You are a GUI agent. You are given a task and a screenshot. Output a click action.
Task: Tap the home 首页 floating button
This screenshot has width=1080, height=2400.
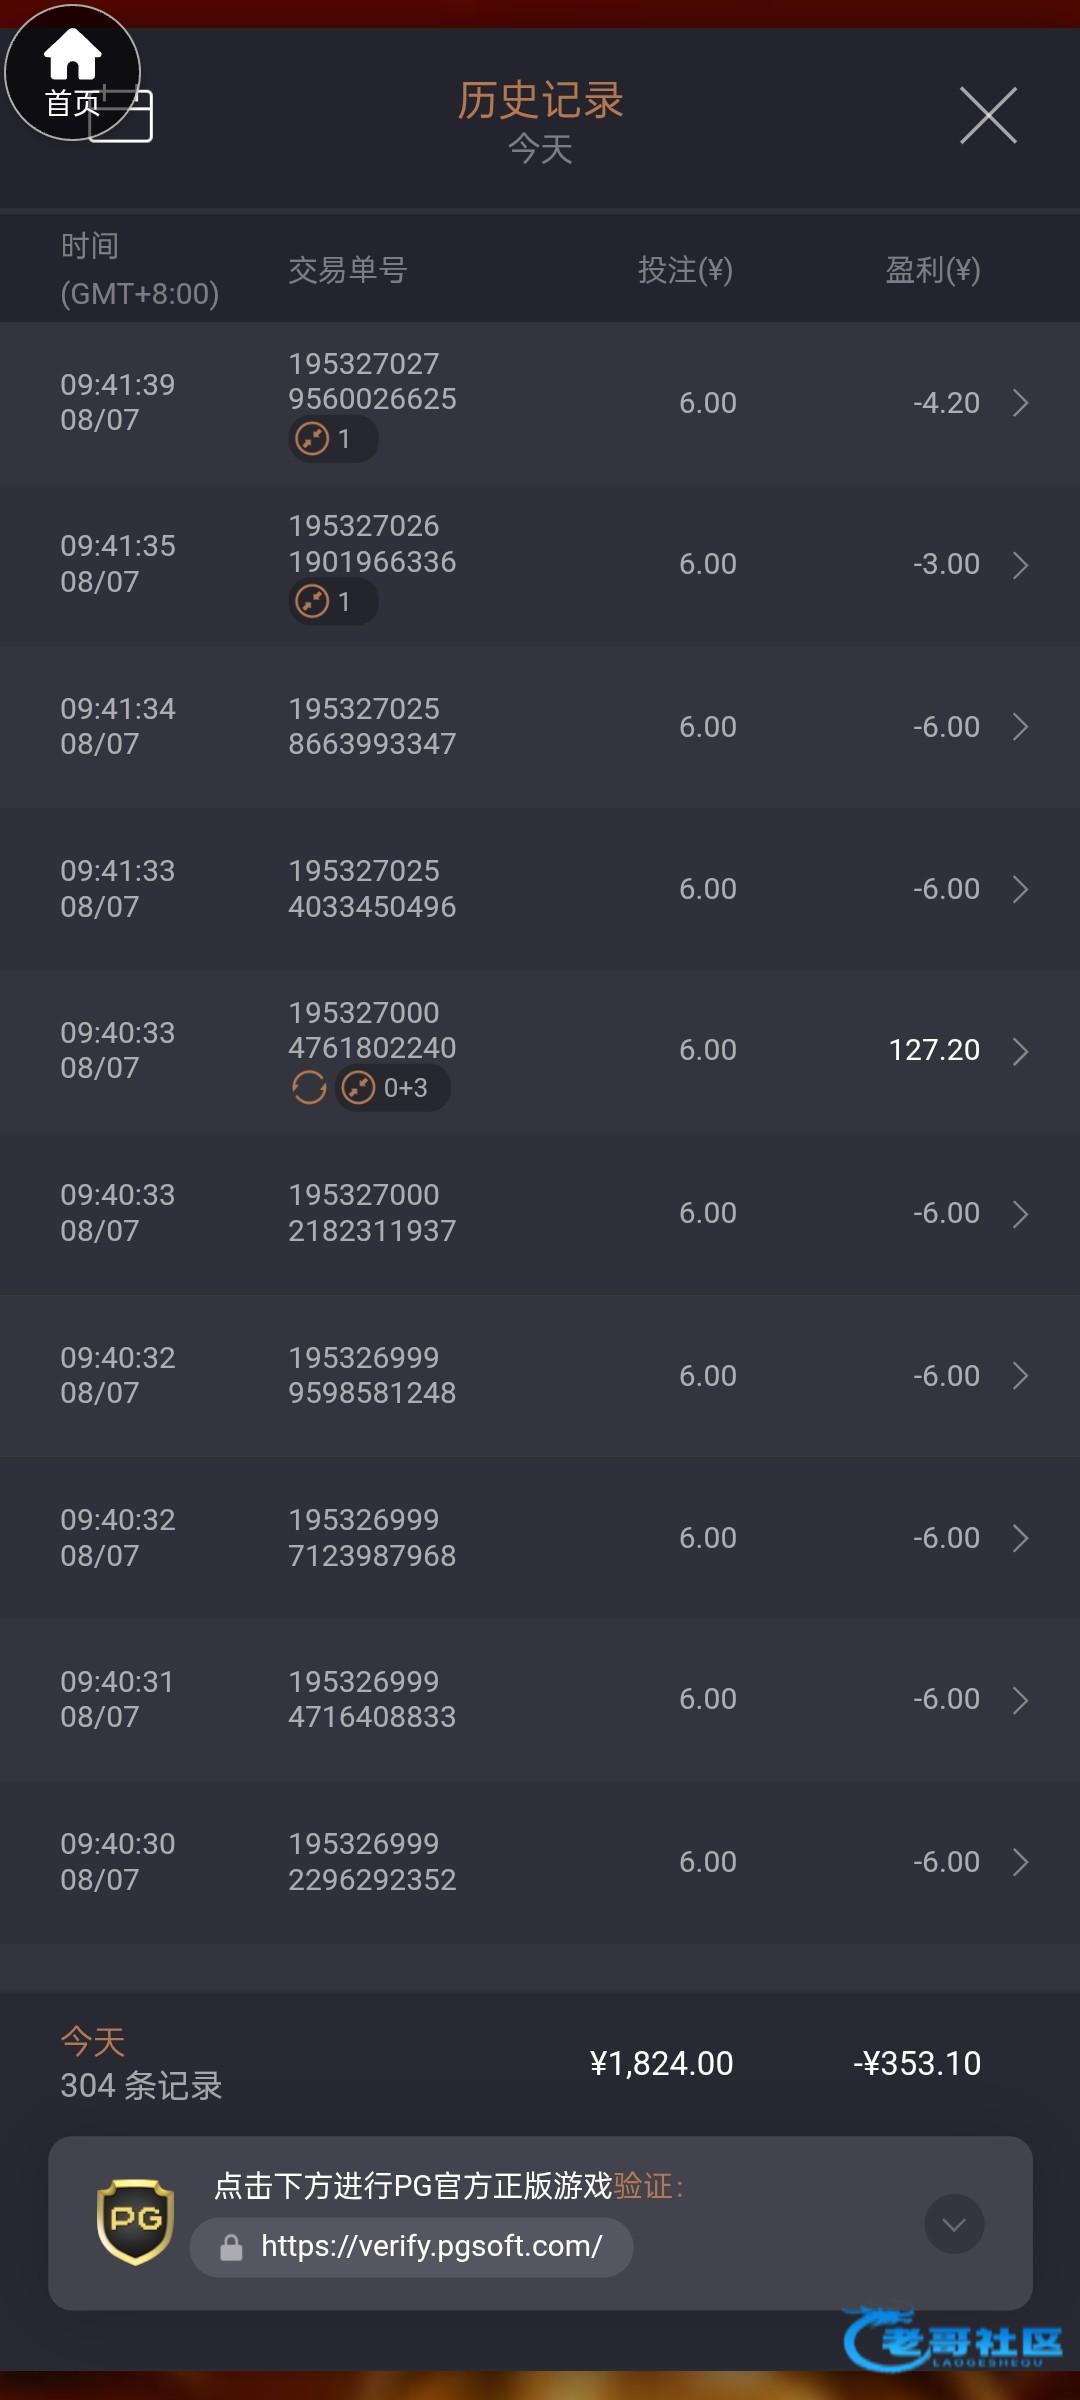72,72
